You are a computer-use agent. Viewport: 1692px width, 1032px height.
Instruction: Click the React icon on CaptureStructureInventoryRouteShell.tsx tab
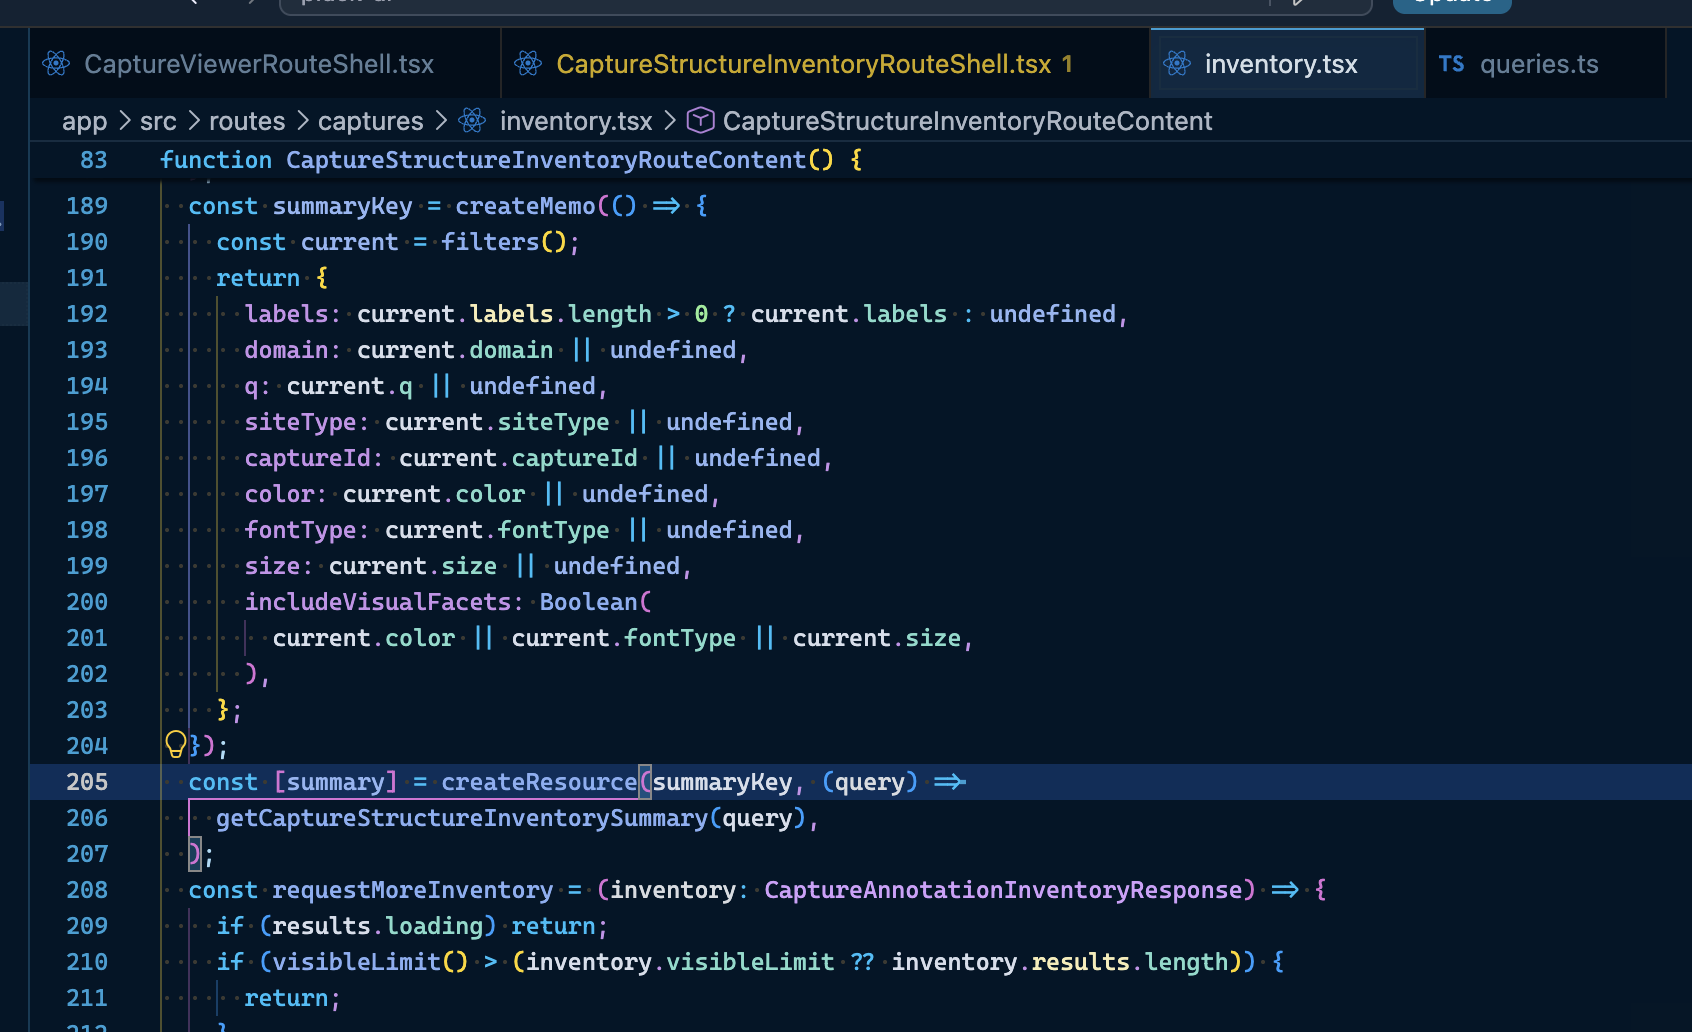click(528, 64)
